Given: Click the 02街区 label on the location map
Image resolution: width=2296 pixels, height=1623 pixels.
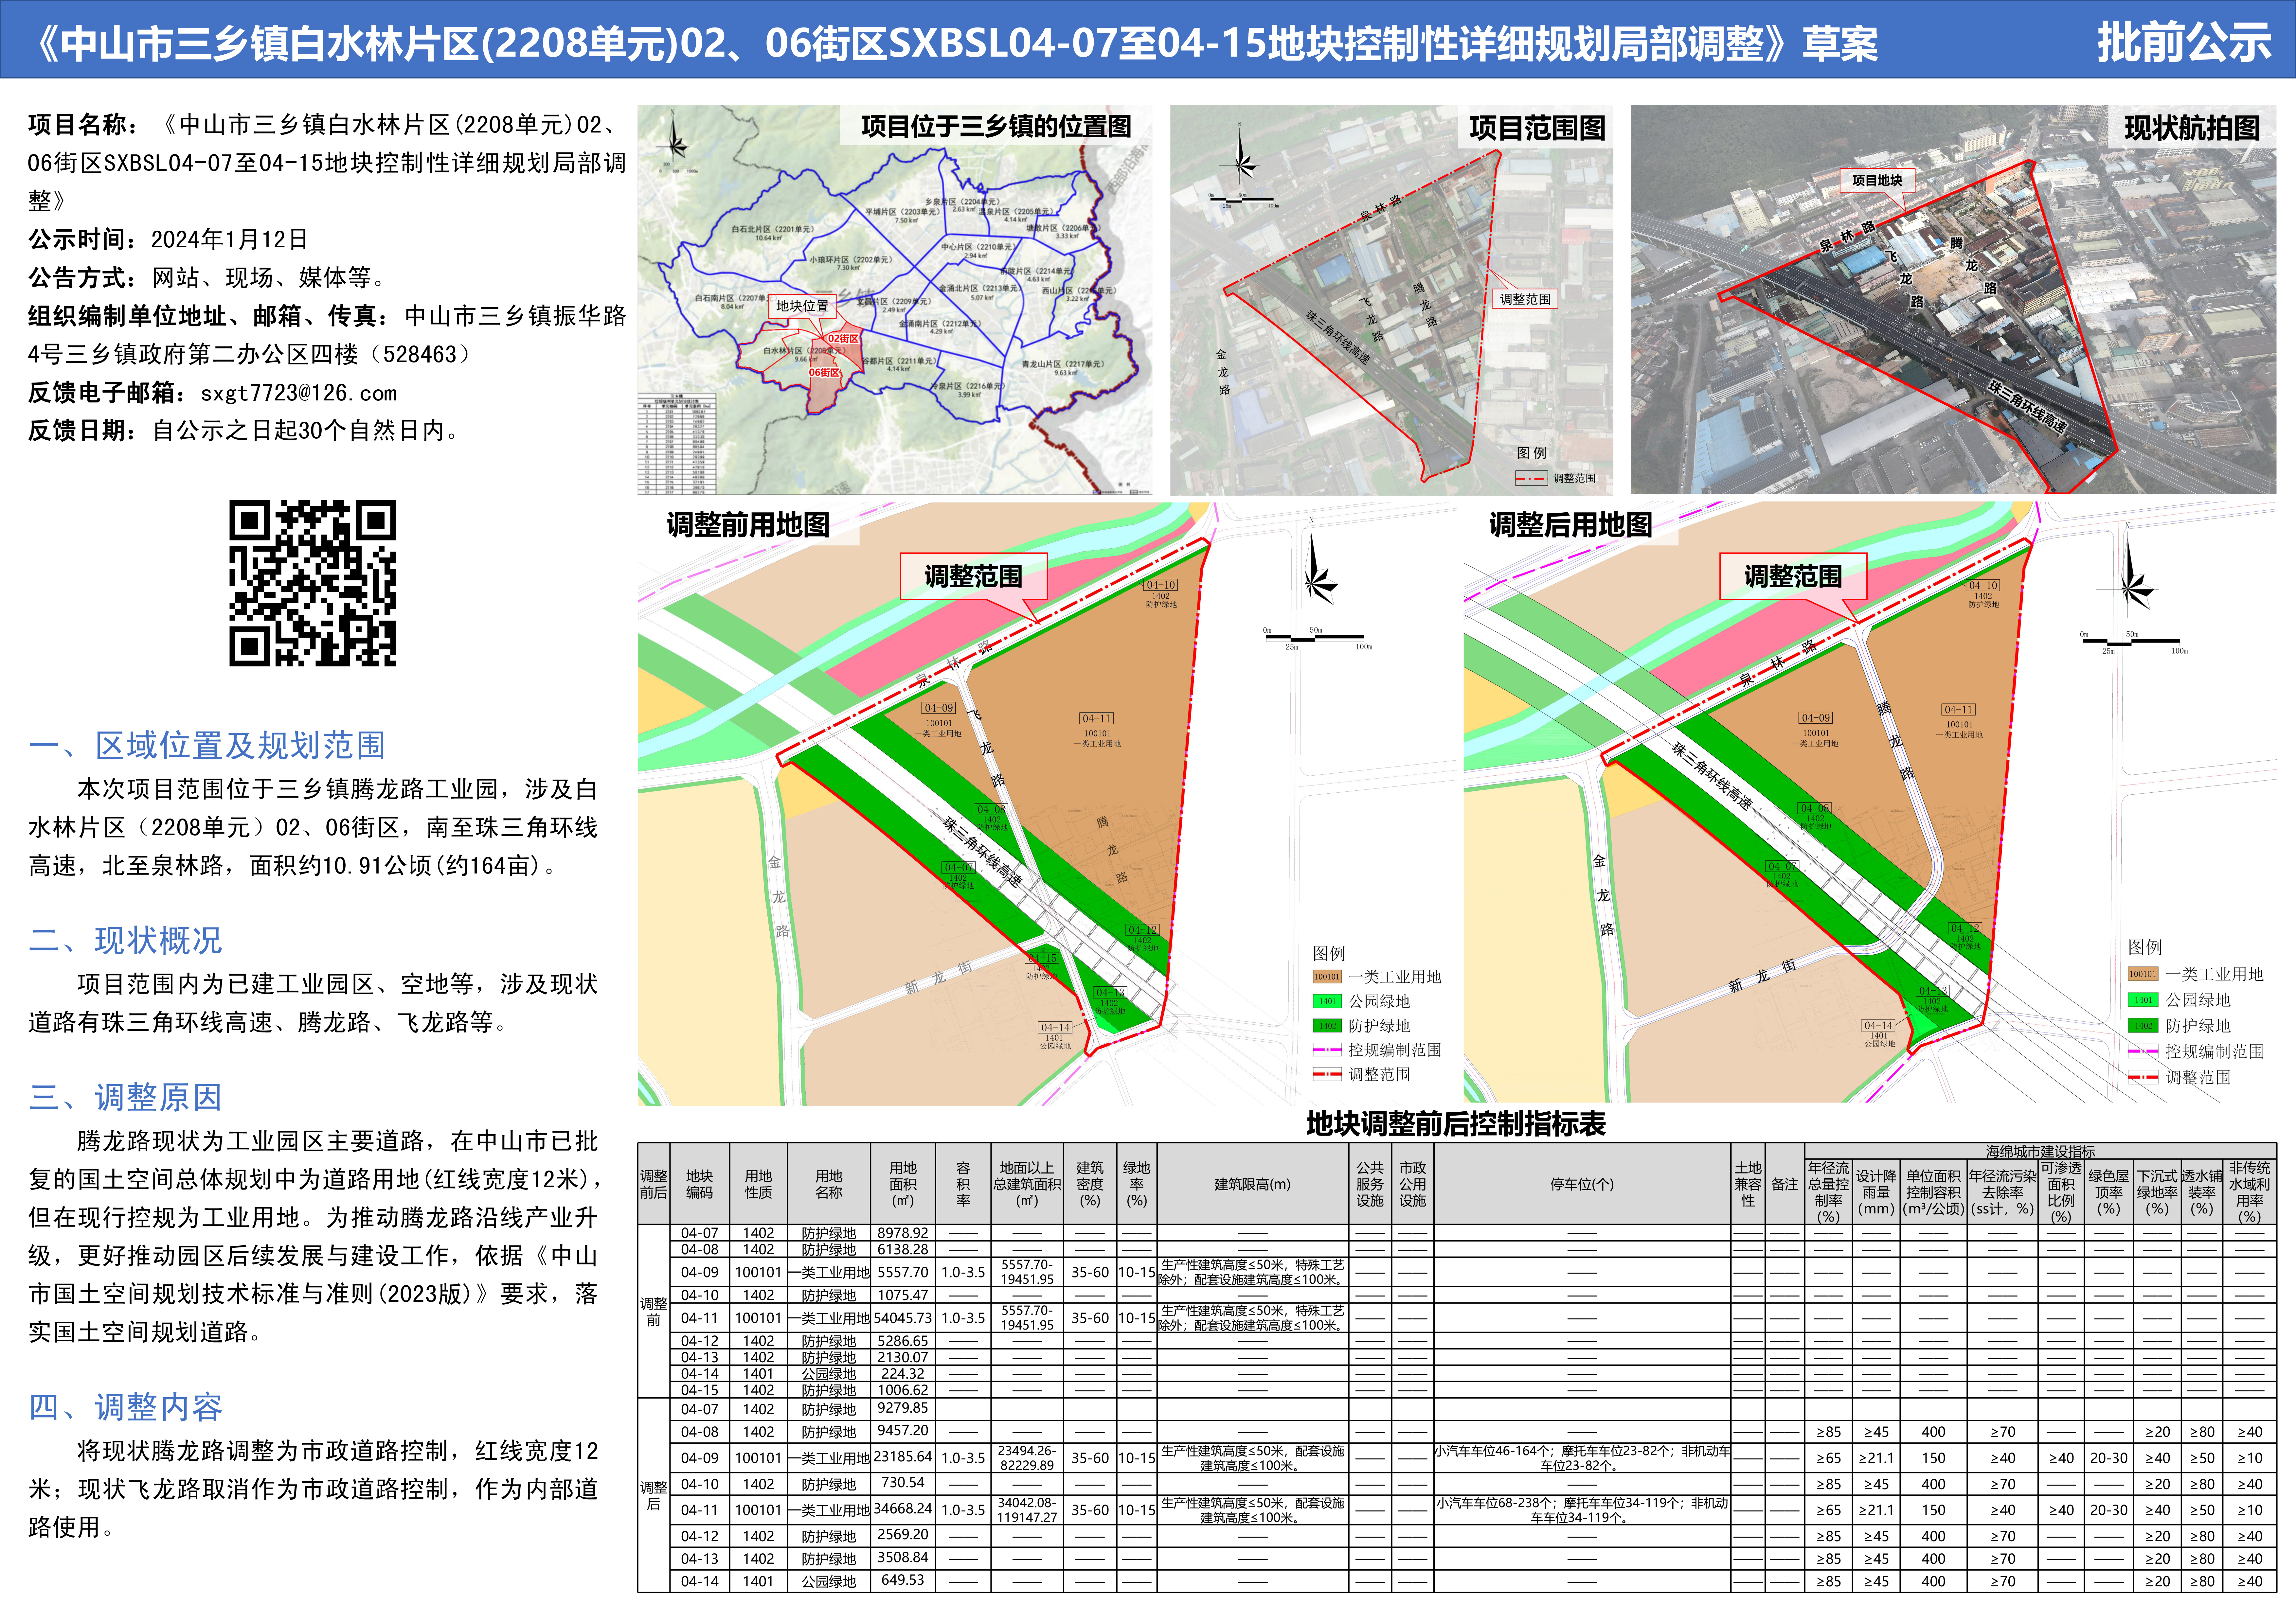Looking at the screenshot, I should [x=843, y=339].
